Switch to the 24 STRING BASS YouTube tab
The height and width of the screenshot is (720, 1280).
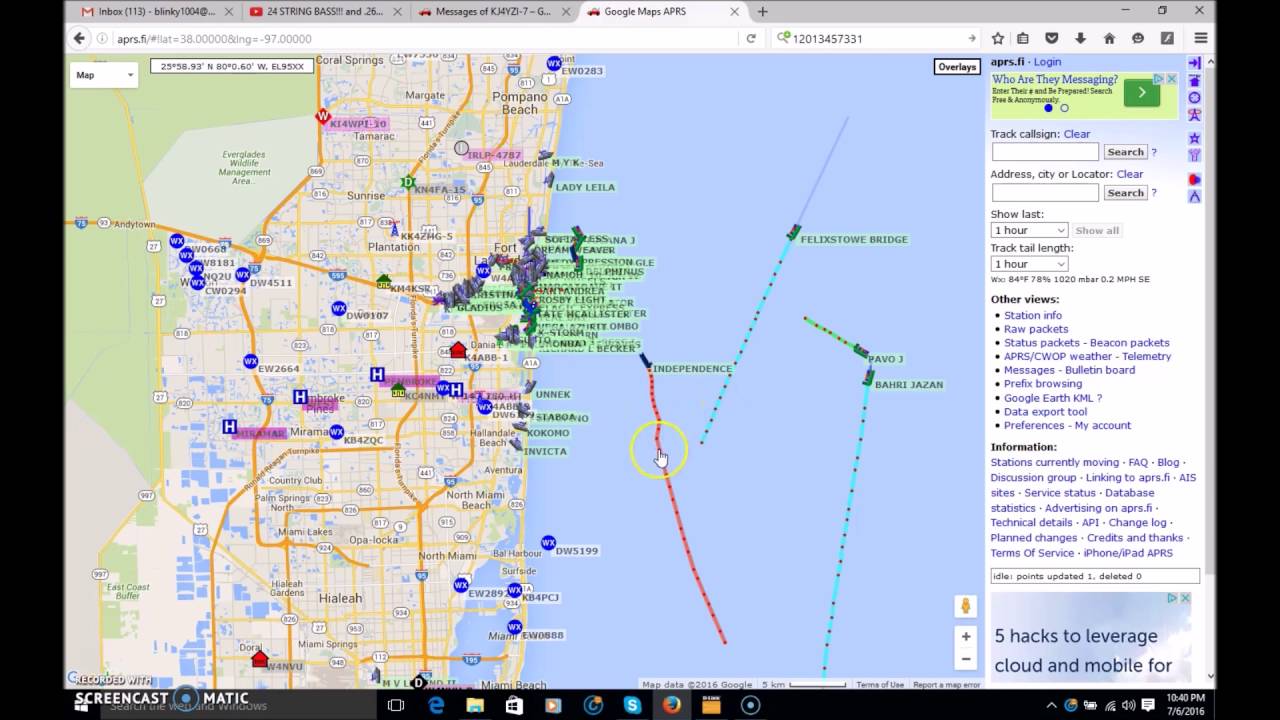point(326,12)
